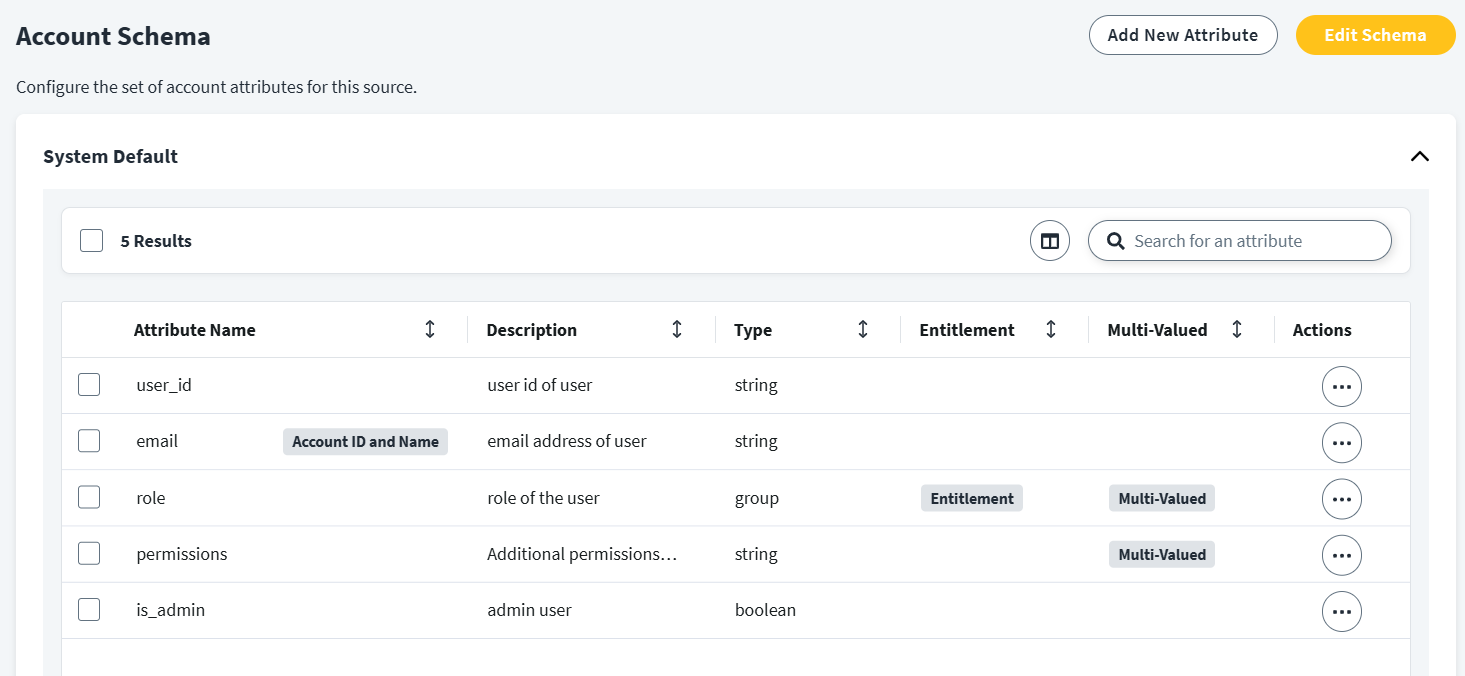Click the 'email' attribute name
This screenshot has width=1465, height=676.
157,441
